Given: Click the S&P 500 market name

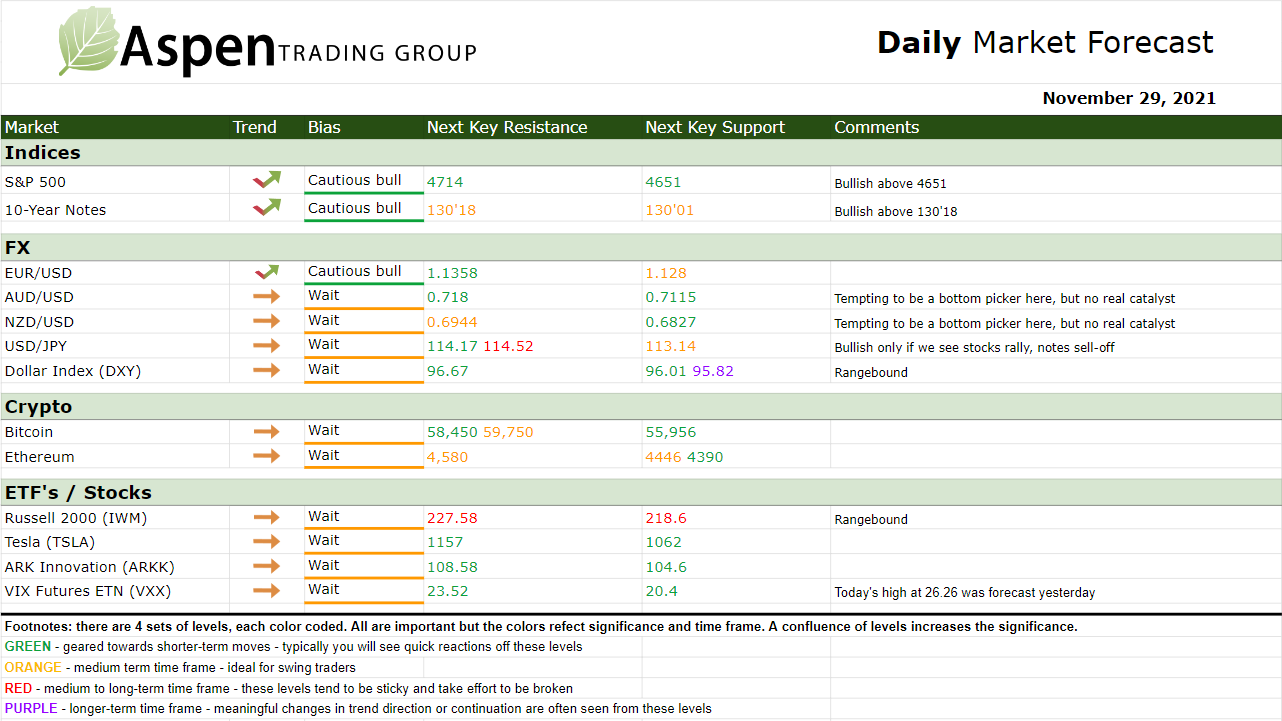Looking at the screenshot, I should (35, 182).
